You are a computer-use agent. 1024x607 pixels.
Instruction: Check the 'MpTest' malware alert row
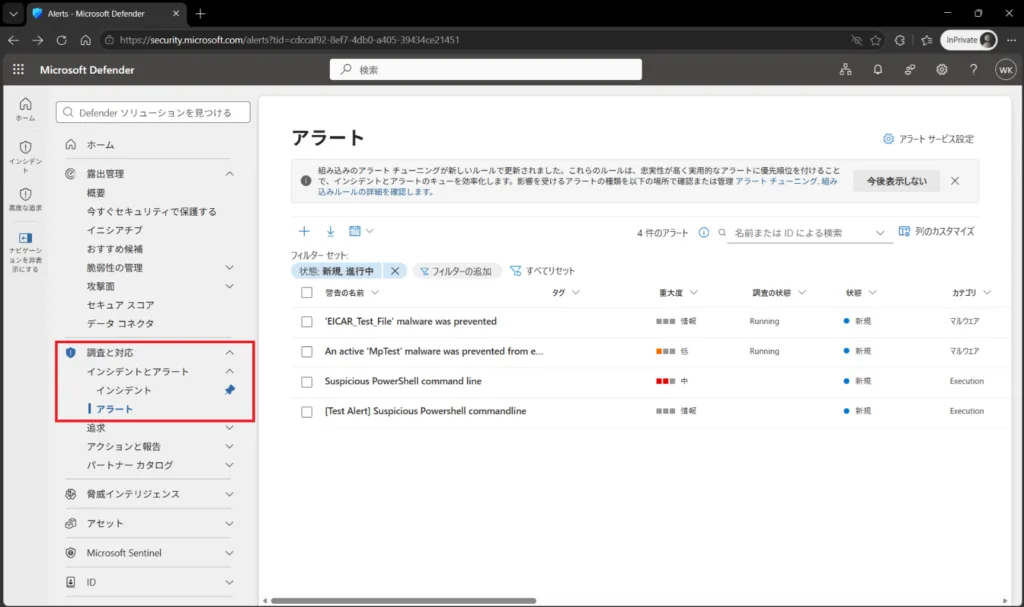coord(306,352)
